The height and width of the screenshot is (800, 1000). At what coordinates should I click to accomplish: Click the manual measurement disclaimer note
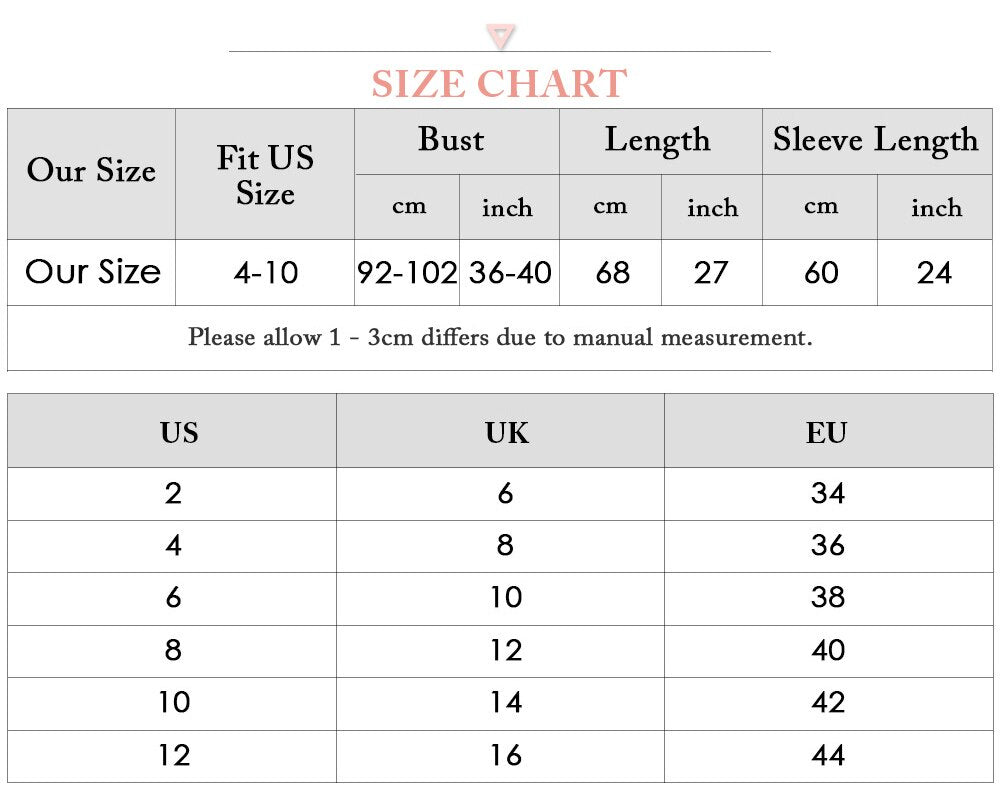pyautogui.click(x=500, y=337)
